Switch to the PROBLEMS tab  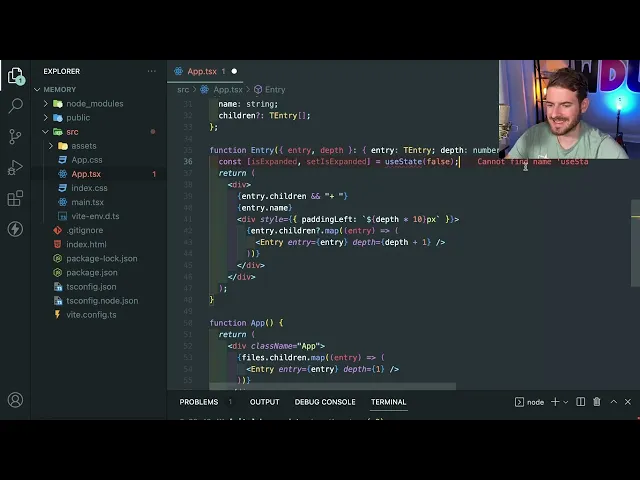(x=199, y=402)
